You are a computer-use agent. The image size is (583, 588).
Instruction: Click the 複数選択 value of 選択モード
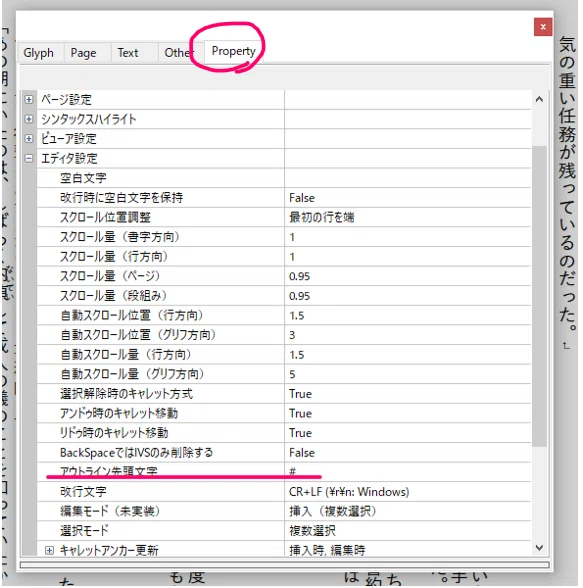[312, 531]
